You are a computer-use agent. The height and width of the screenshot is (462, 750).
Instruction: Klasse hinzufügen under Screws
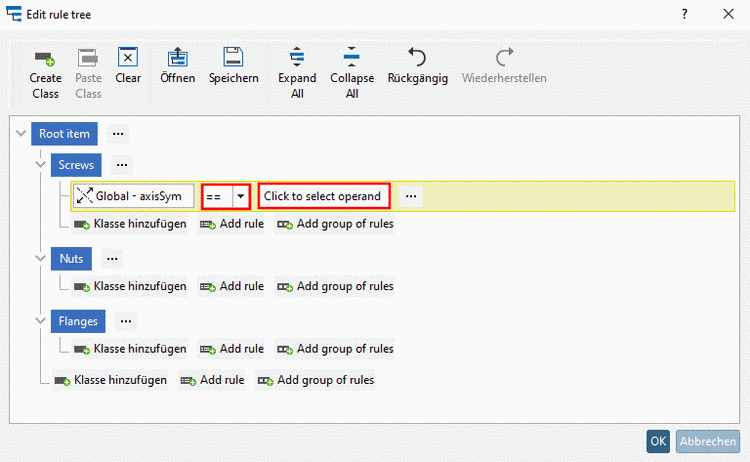130,224
